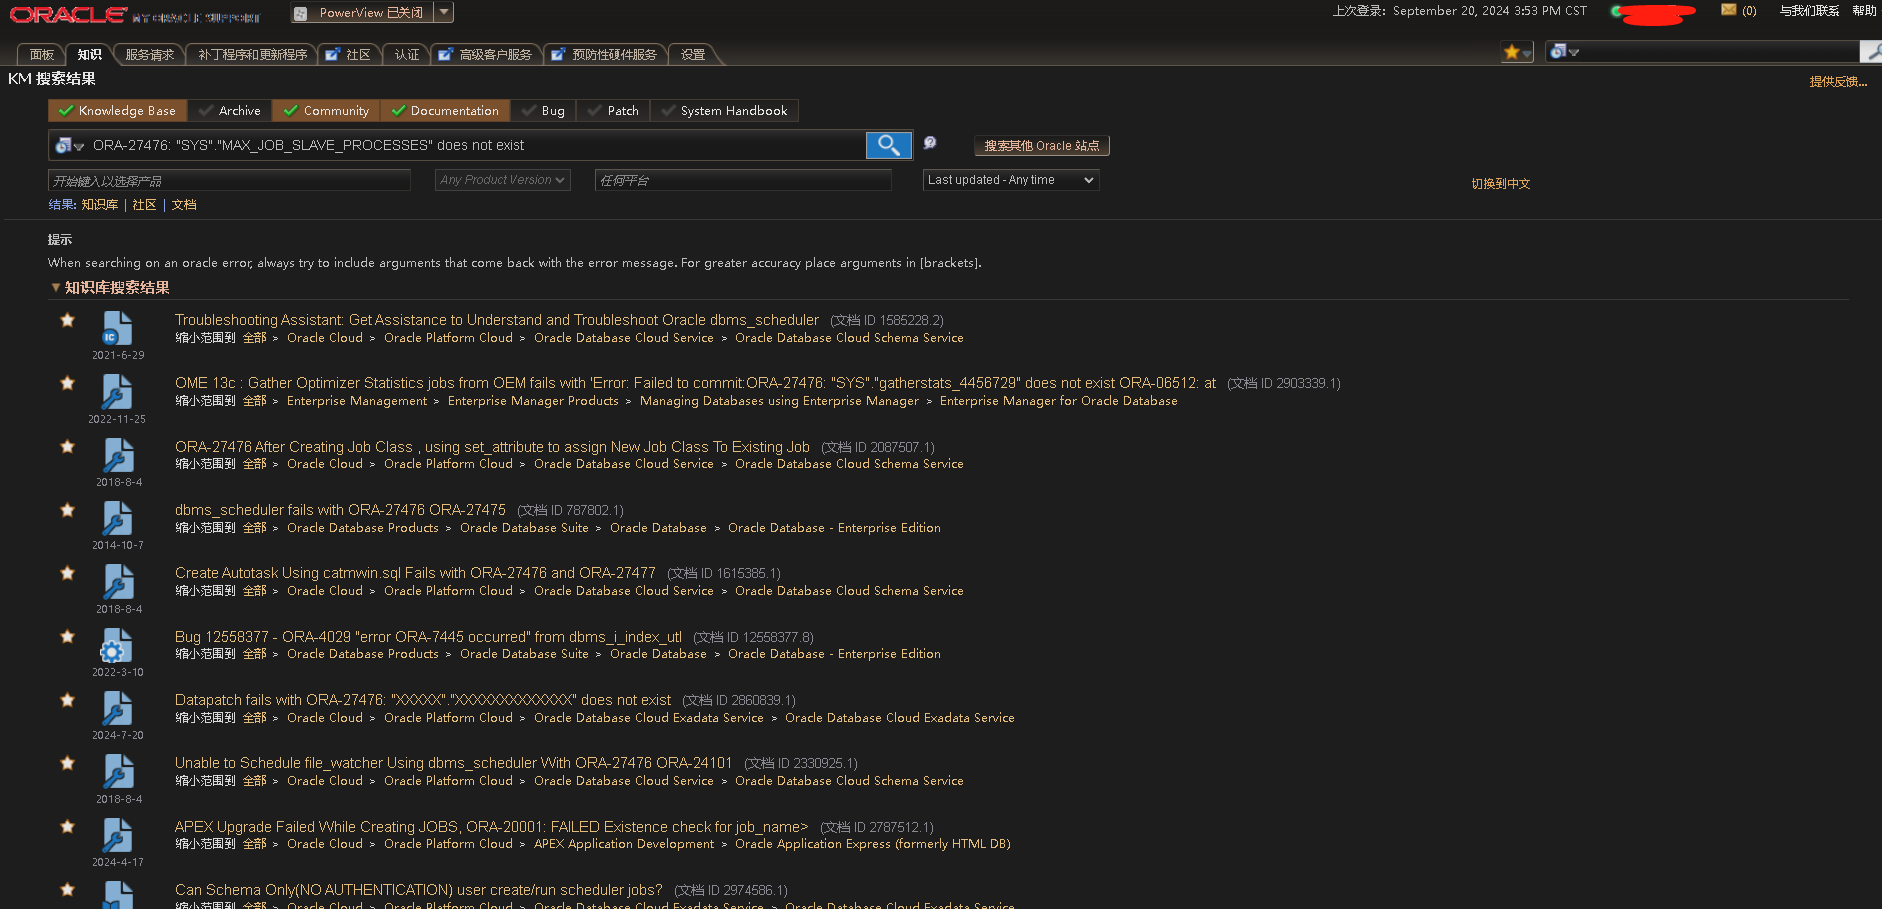Open recent searches icon in KM search box
The height and width of the screenshot is (909, 1882).
69,146
